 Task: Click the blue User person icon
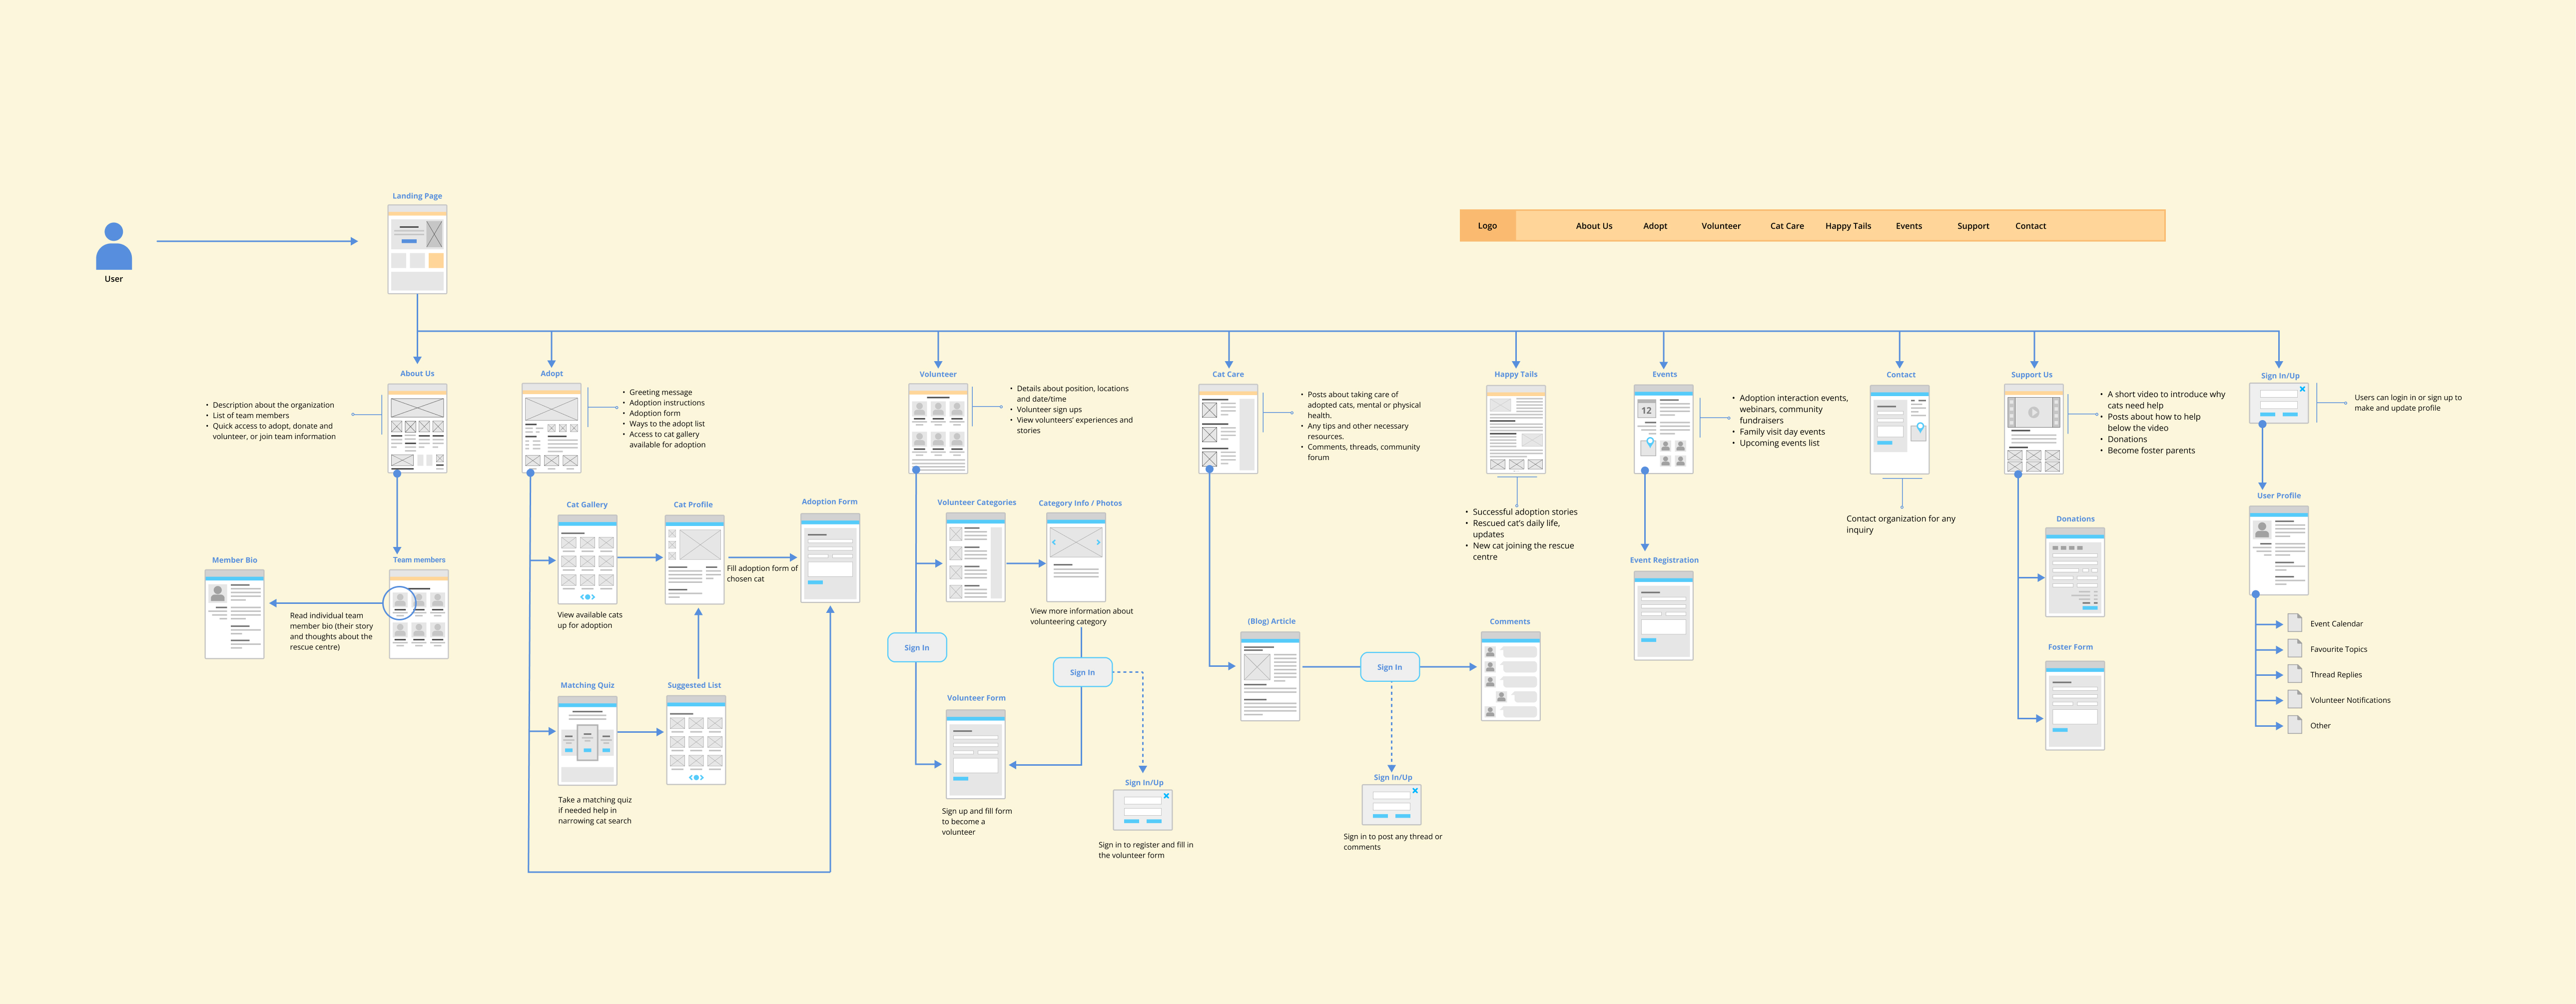pos(114,246)
